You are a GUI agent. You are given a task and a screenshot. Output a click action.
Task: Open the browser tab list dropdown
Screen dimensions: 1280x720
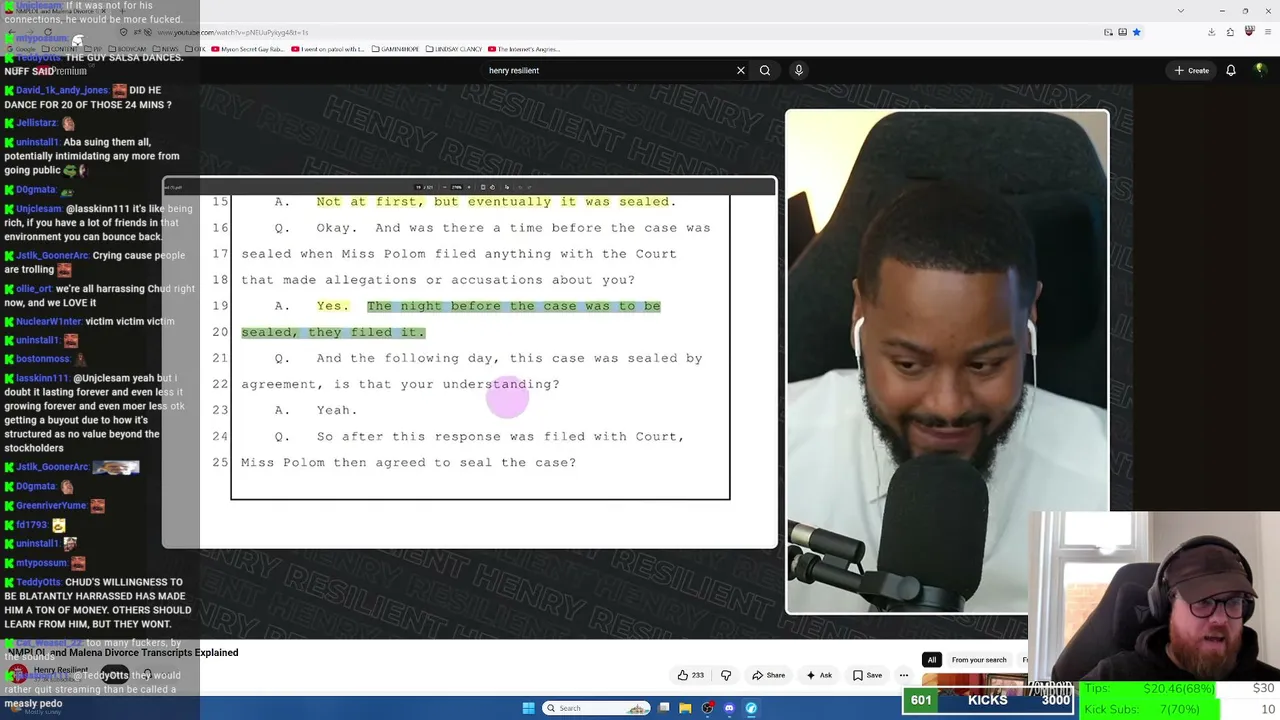tap(1181, 10)
